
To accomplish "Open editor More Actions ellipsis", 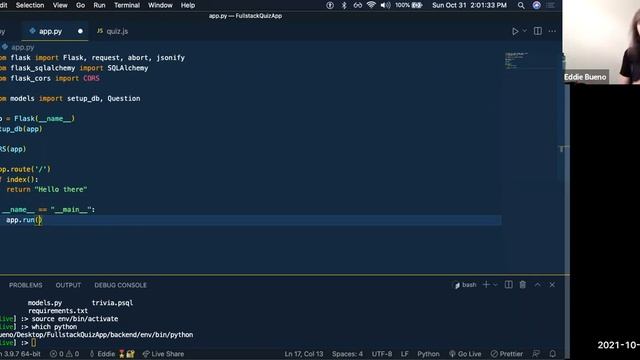I will pos(552,31).
